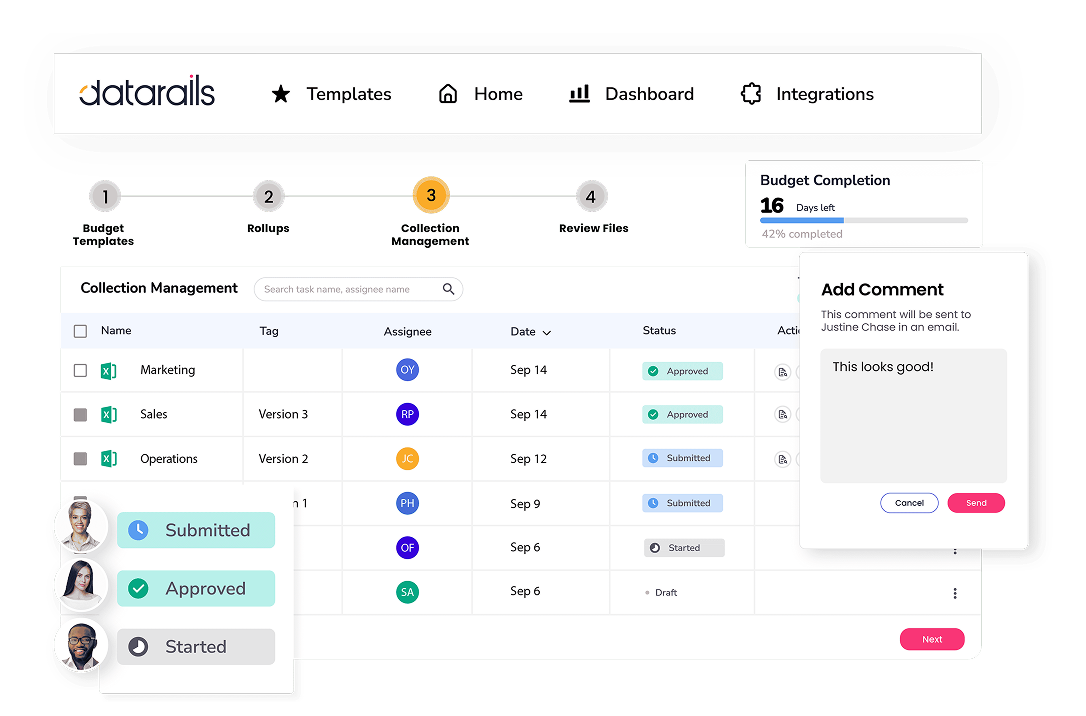Click the Integrations puzzle piece icon
This screenshot has width=1086, height=716.
[x=751, y=94]
